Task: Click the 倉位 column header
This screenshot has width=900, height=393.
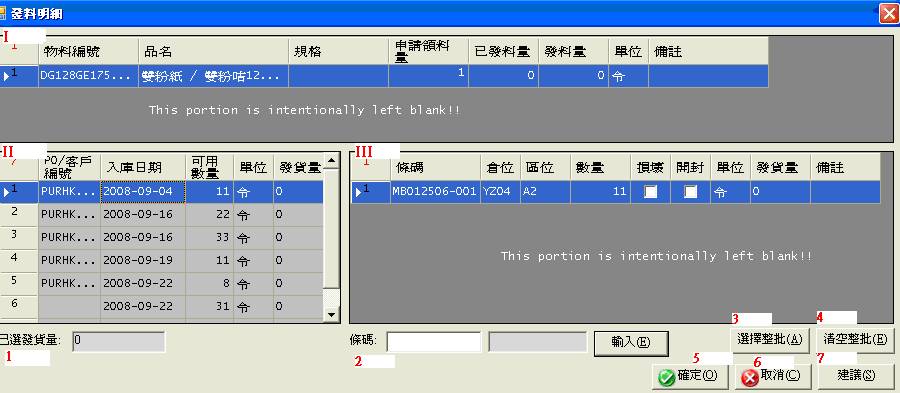Action: click(501, 168)
